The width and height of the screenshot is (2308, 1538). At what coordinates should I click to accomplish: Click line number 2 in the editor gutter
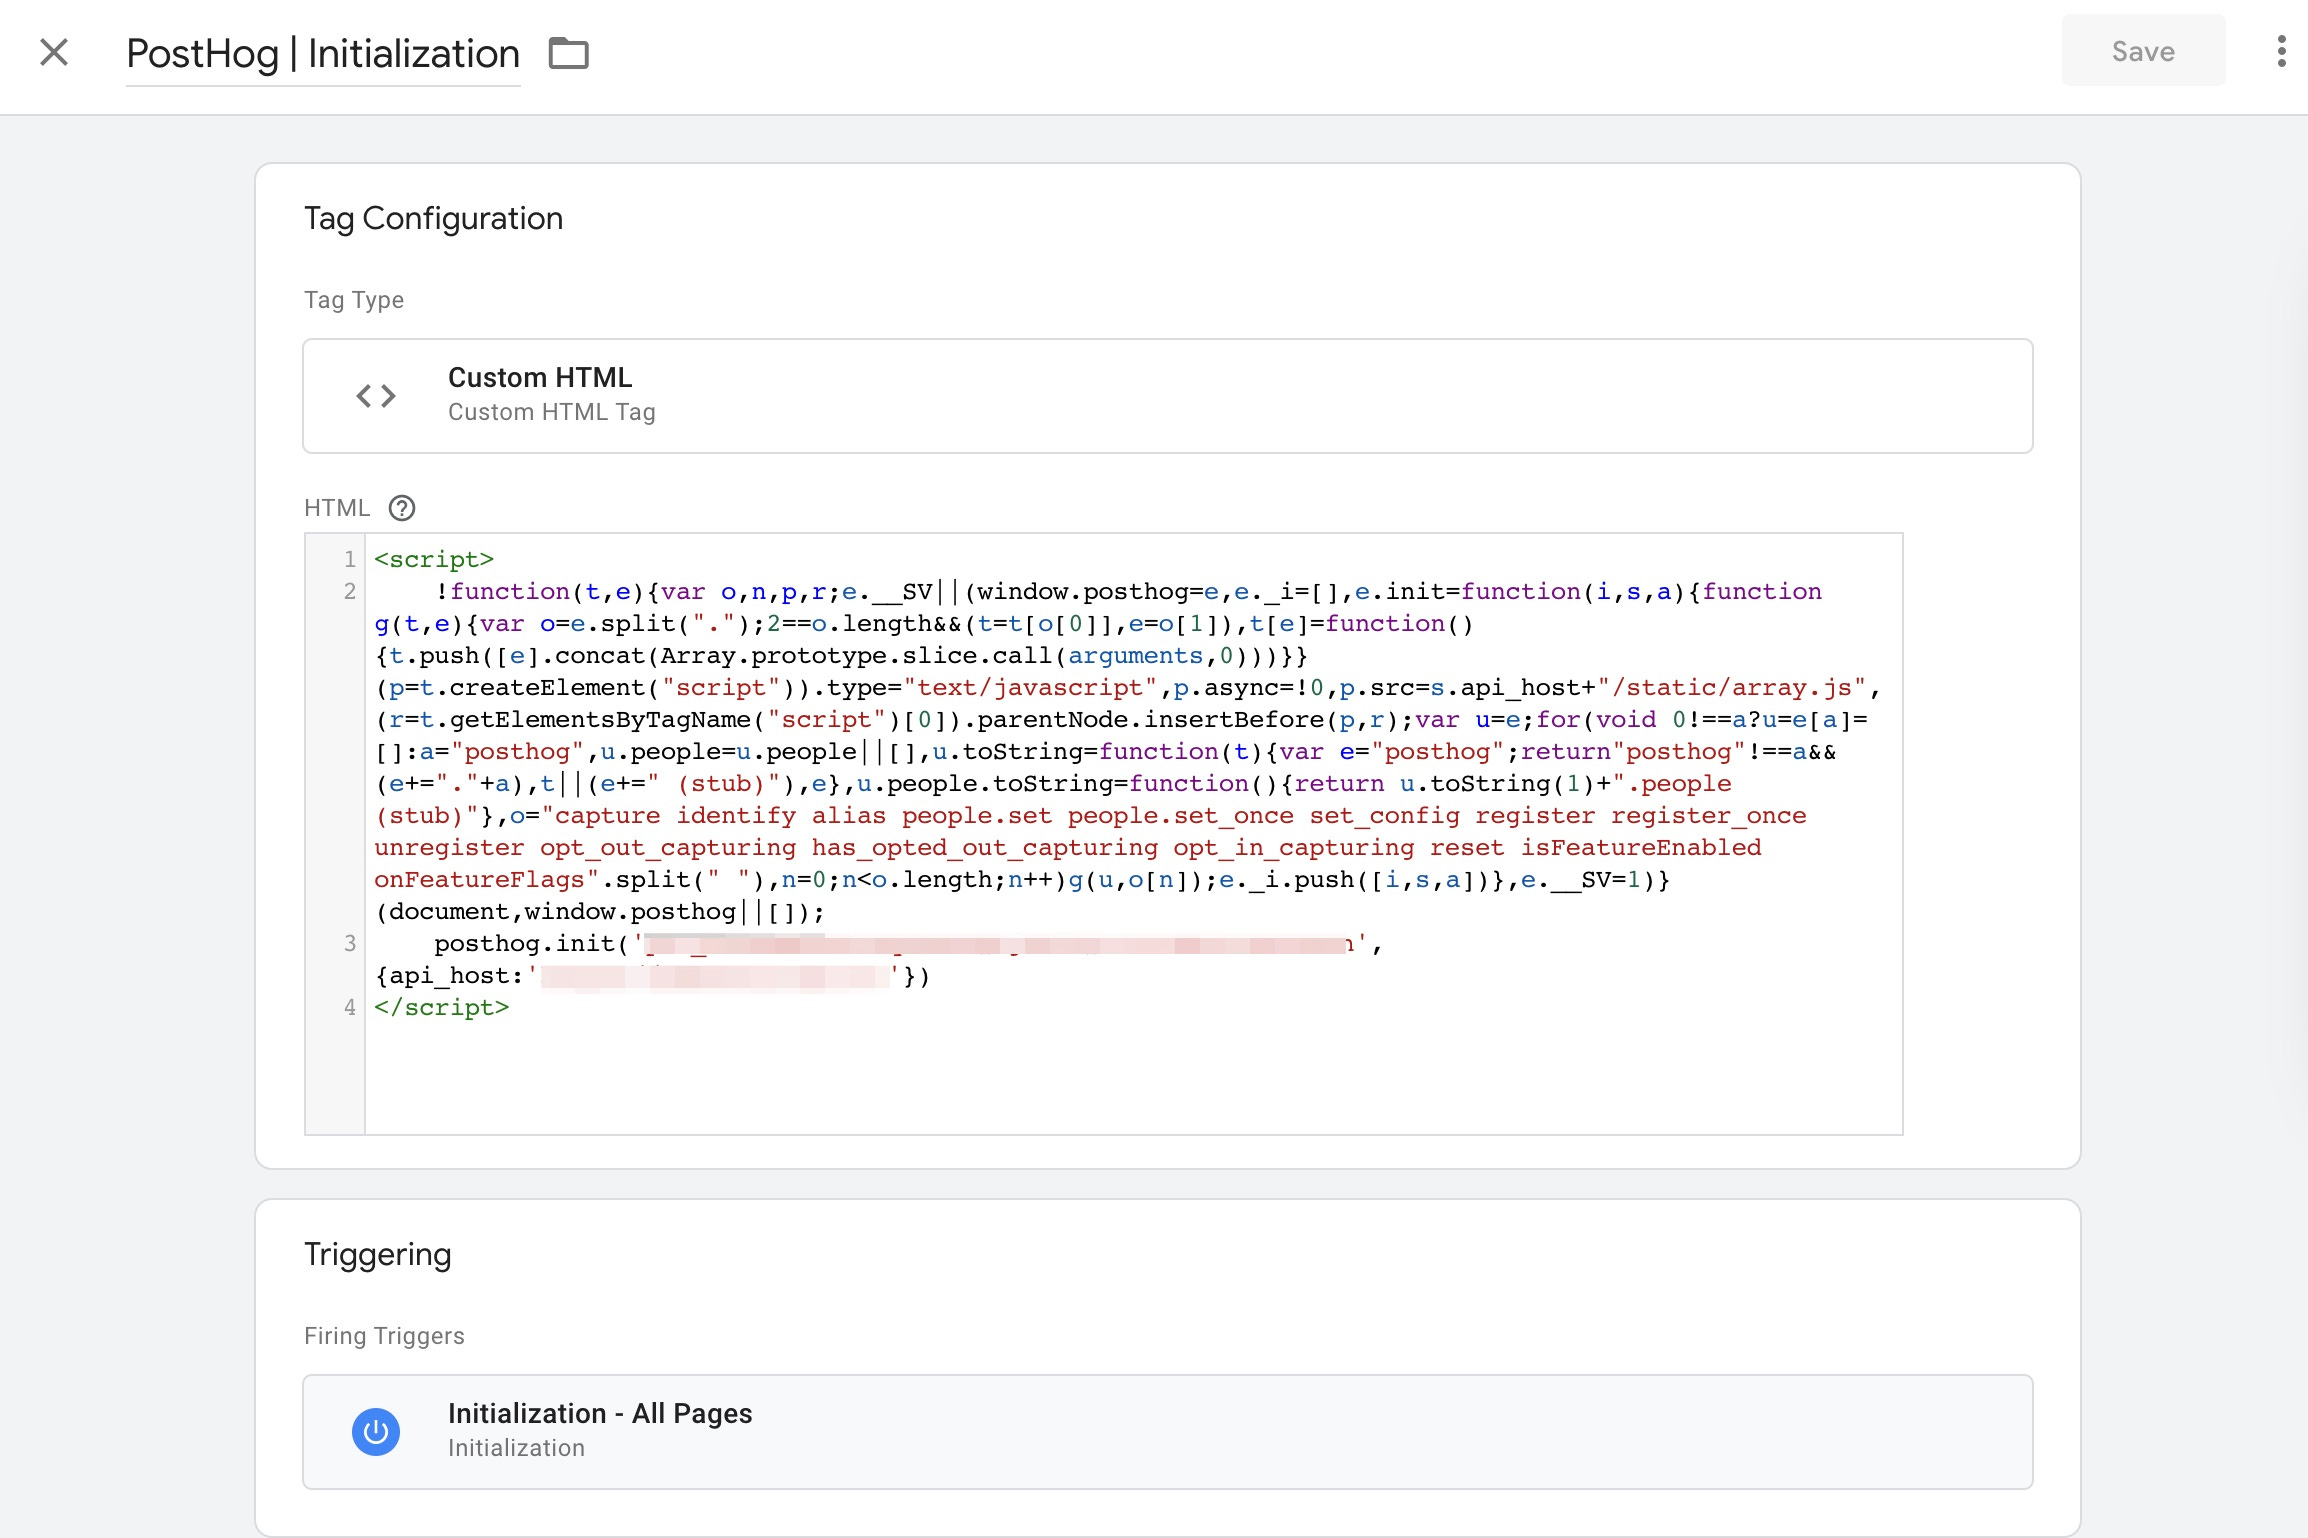(349, 591)
